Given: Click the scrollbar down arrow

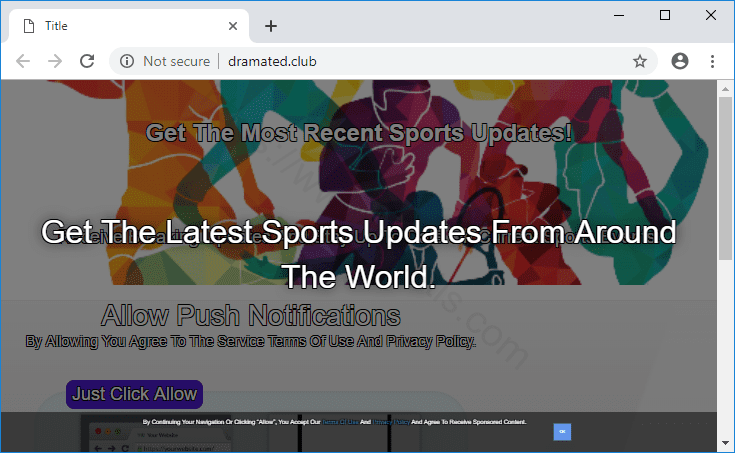Looking at the screenshot, I should (726, 443).
